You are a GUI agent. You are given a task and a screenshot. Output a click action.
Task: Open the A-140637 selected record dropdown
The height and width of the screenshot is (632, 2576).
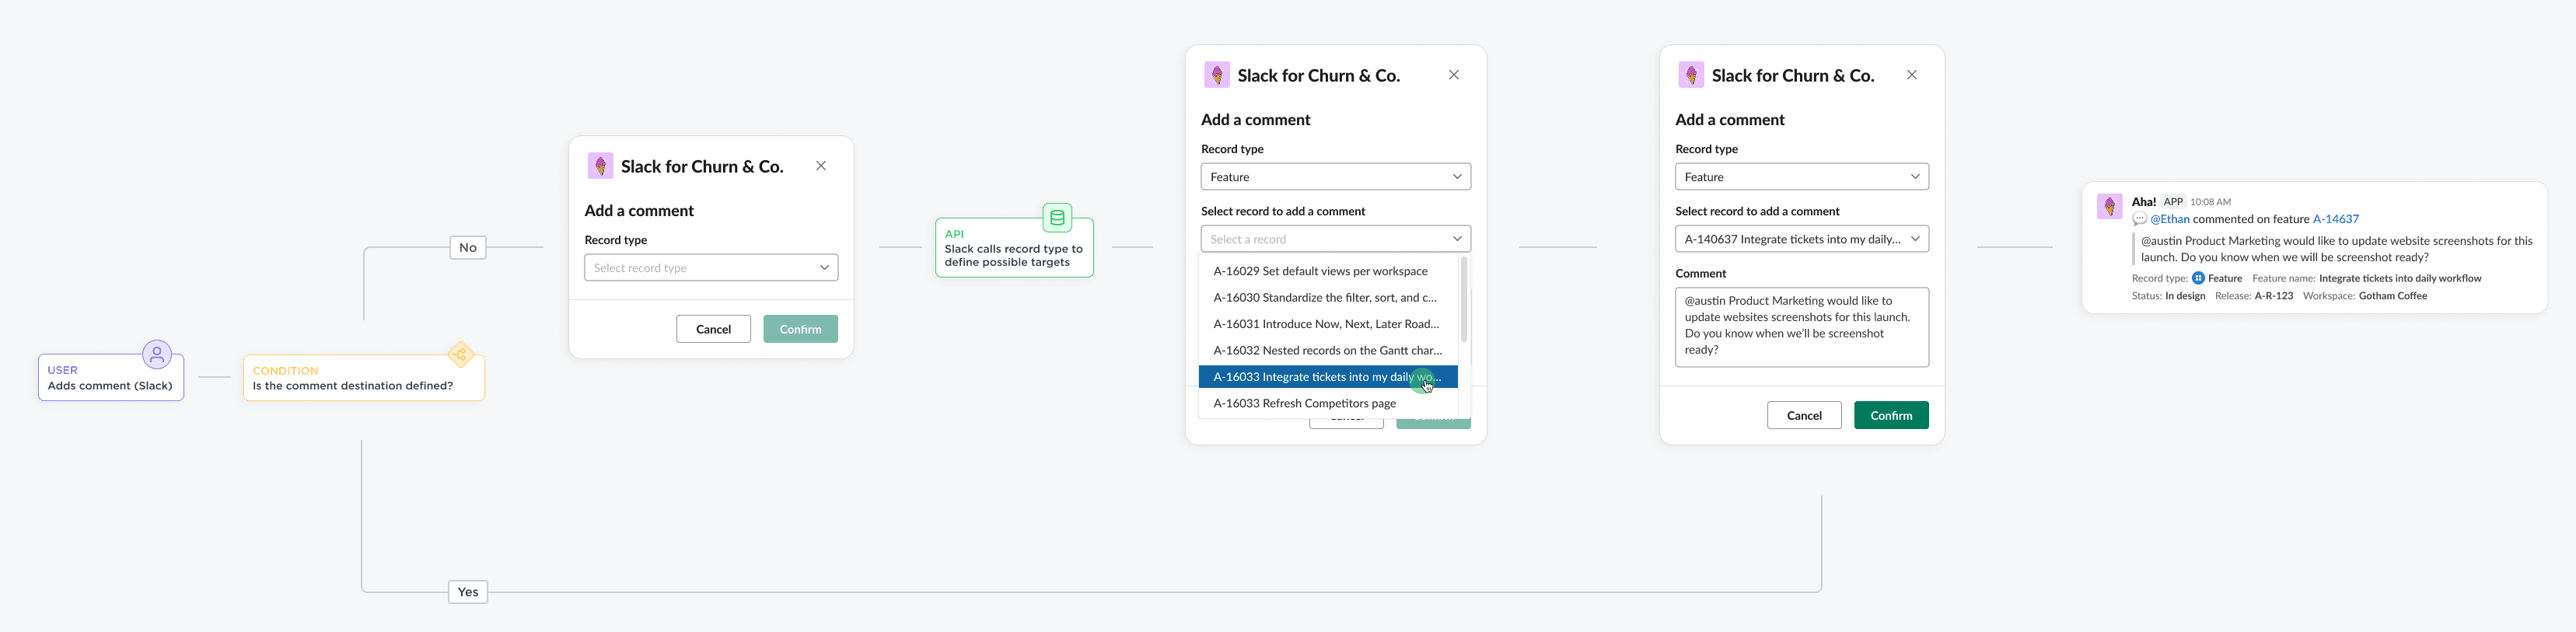[x=1802, y=239]
